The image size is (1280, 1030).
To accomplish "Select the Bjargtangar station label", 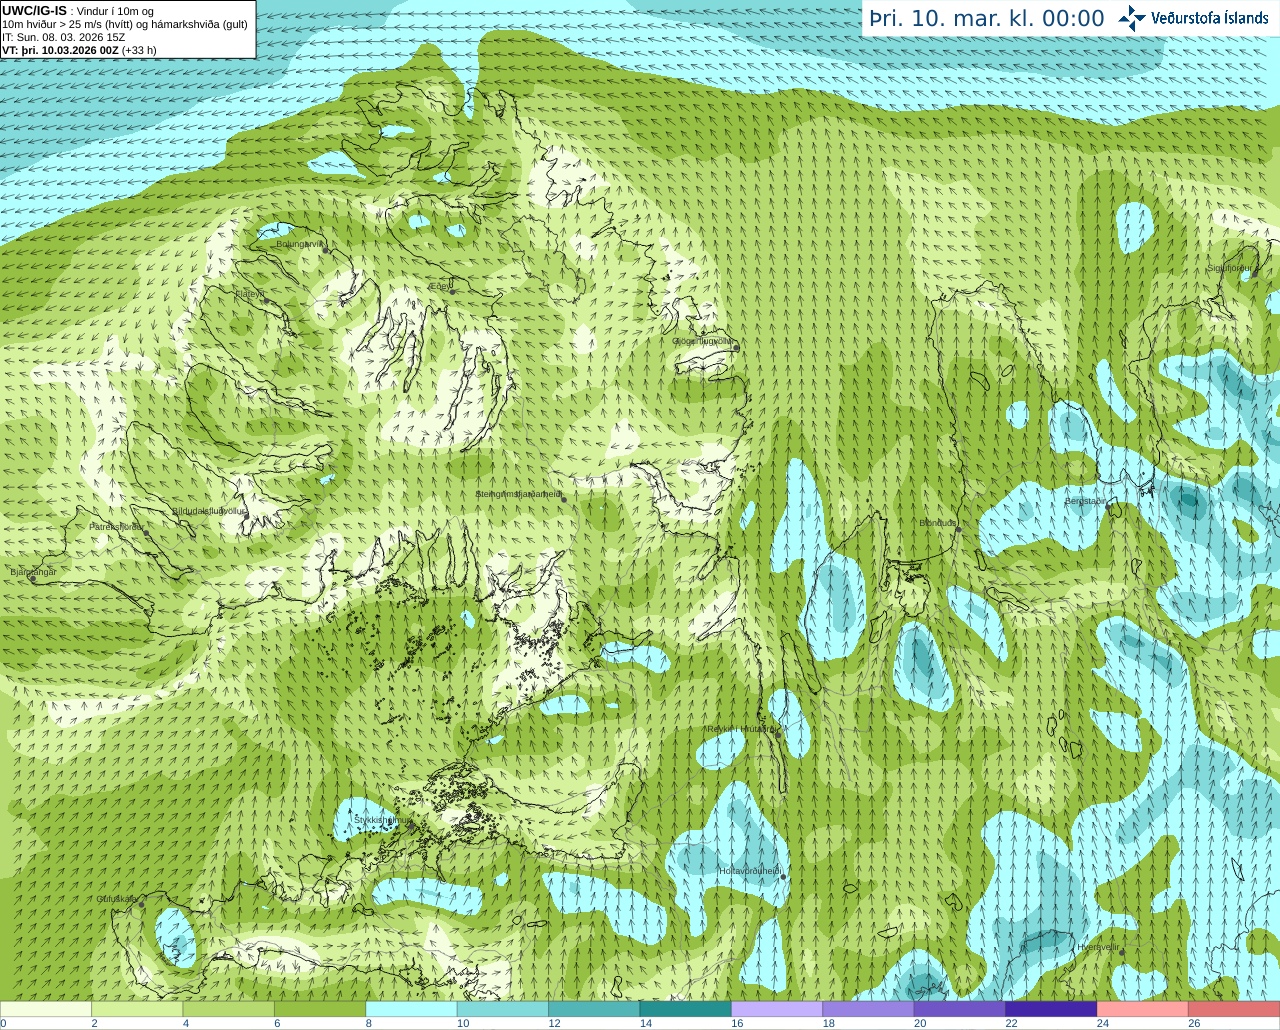I will [x=33, y=572].
